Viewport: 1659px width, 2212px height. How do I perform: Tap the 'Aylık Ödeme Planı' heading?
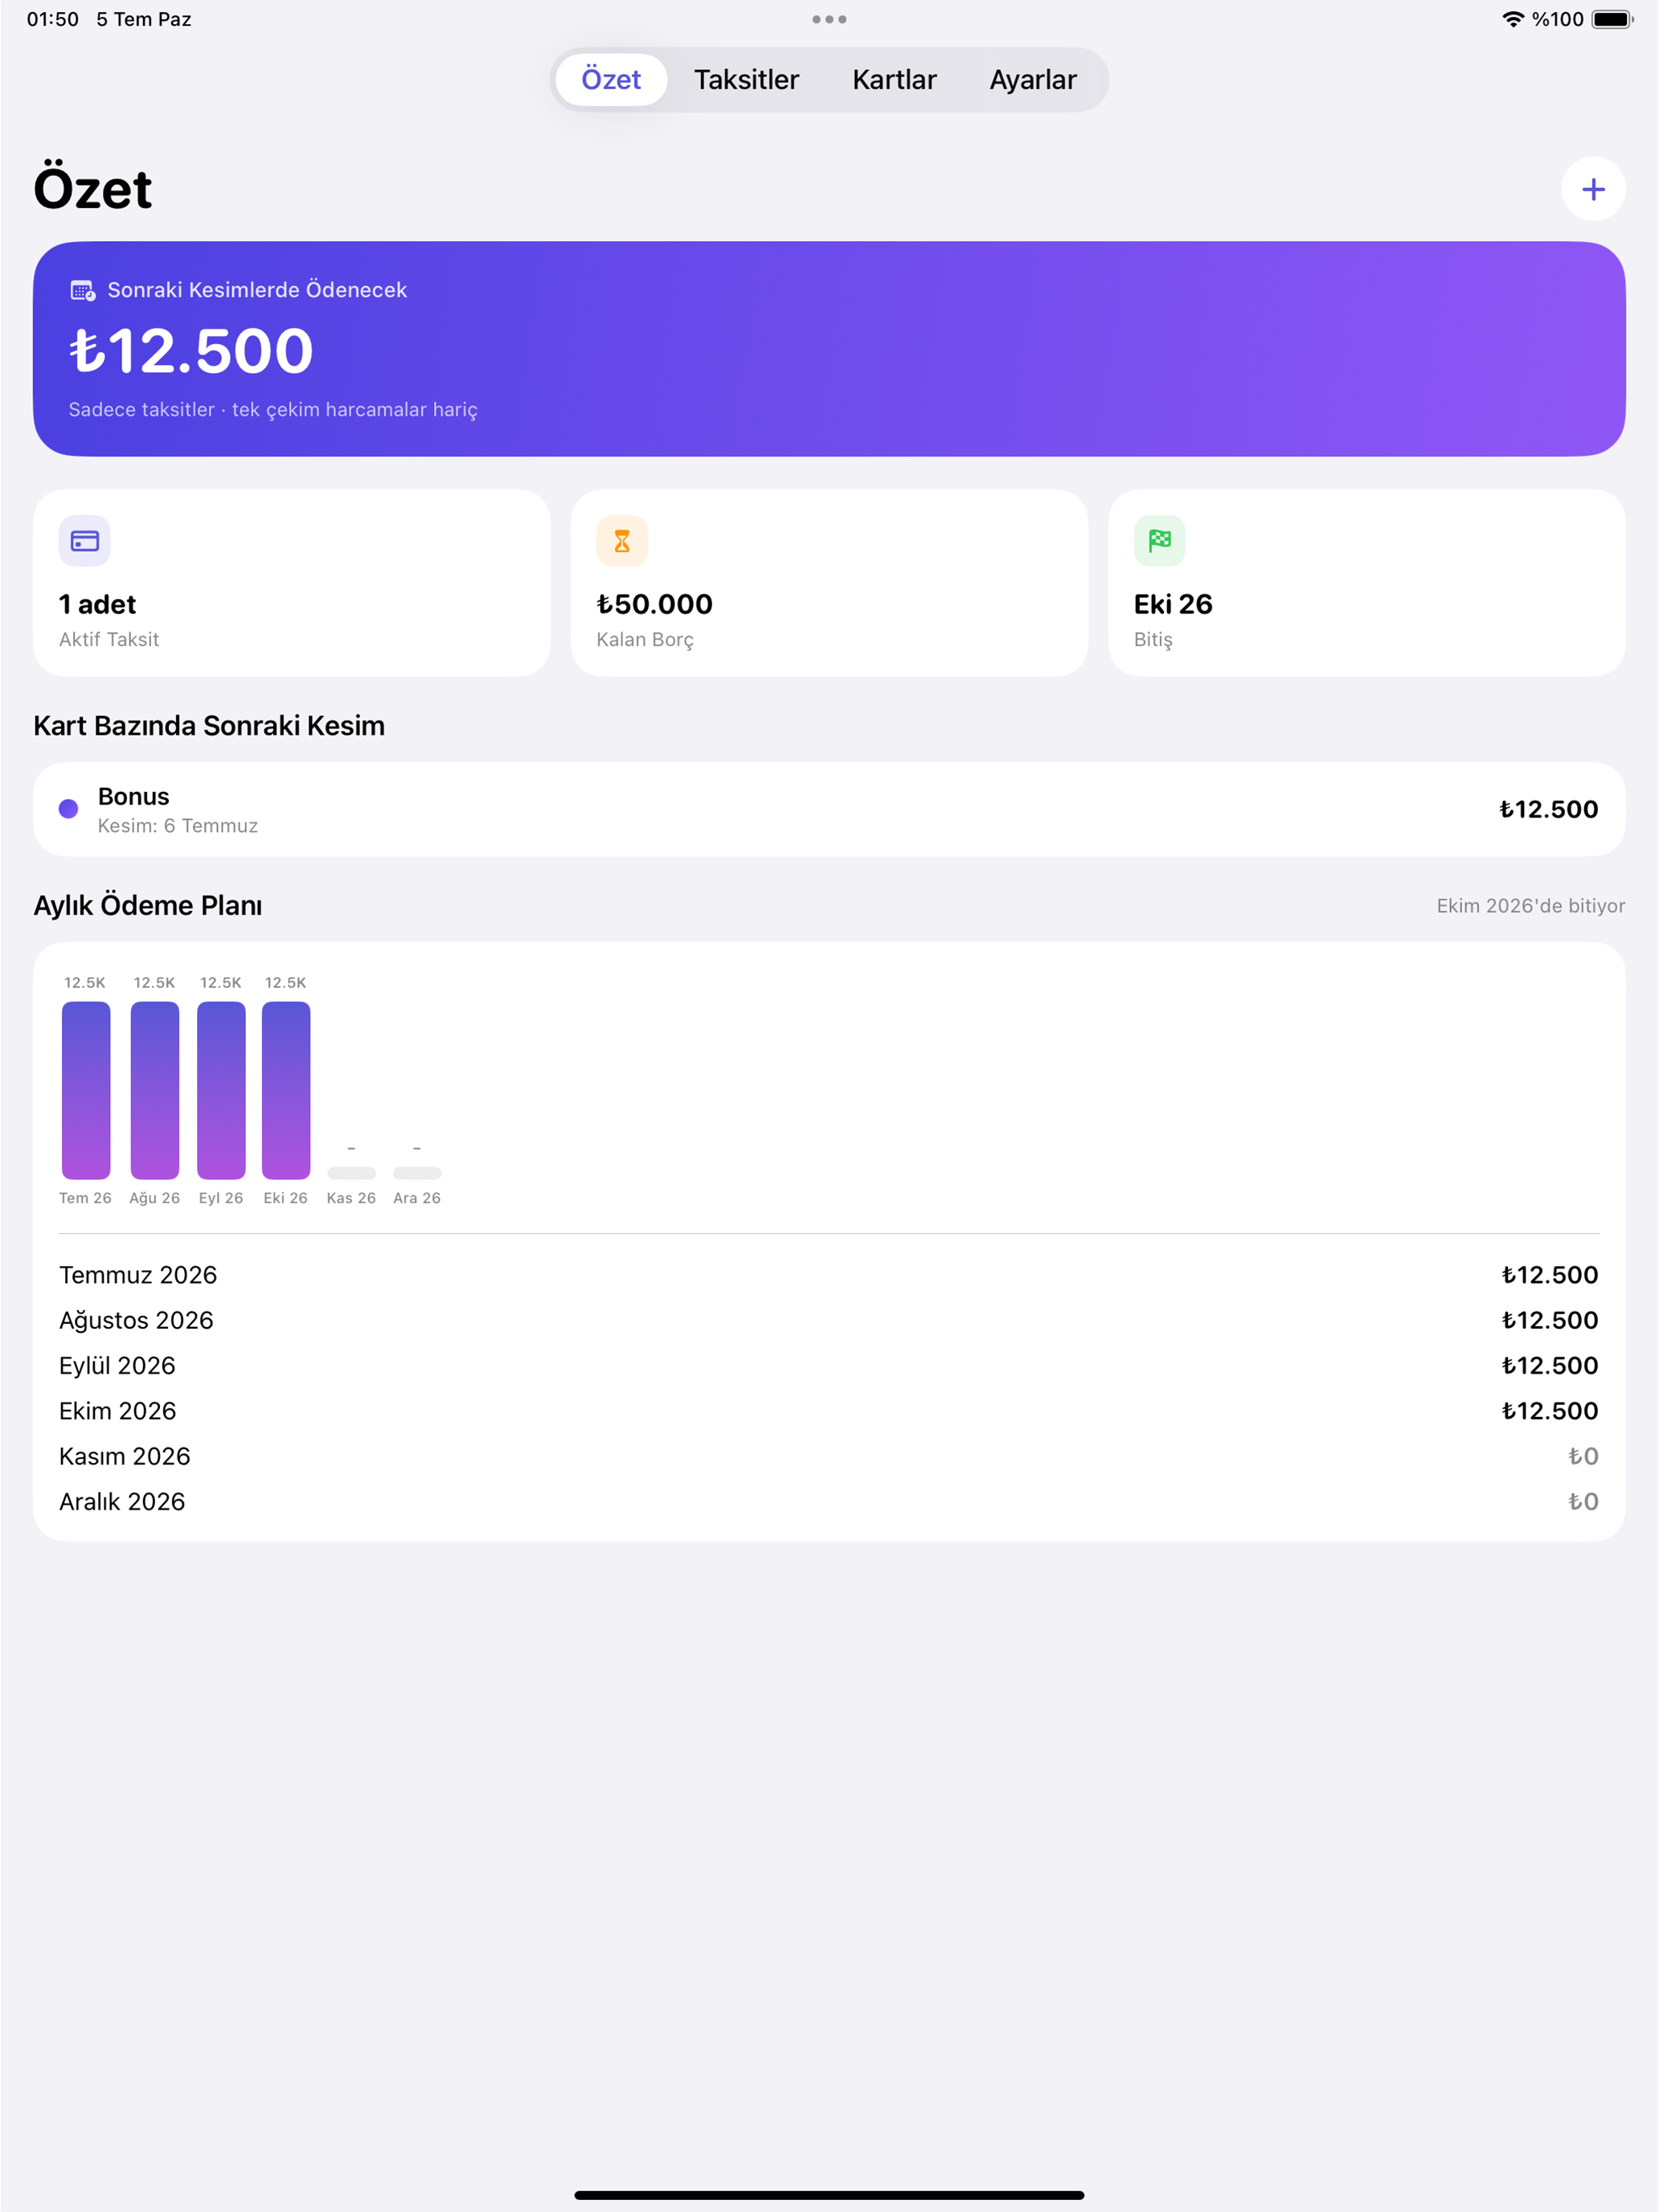coord(148,905)
